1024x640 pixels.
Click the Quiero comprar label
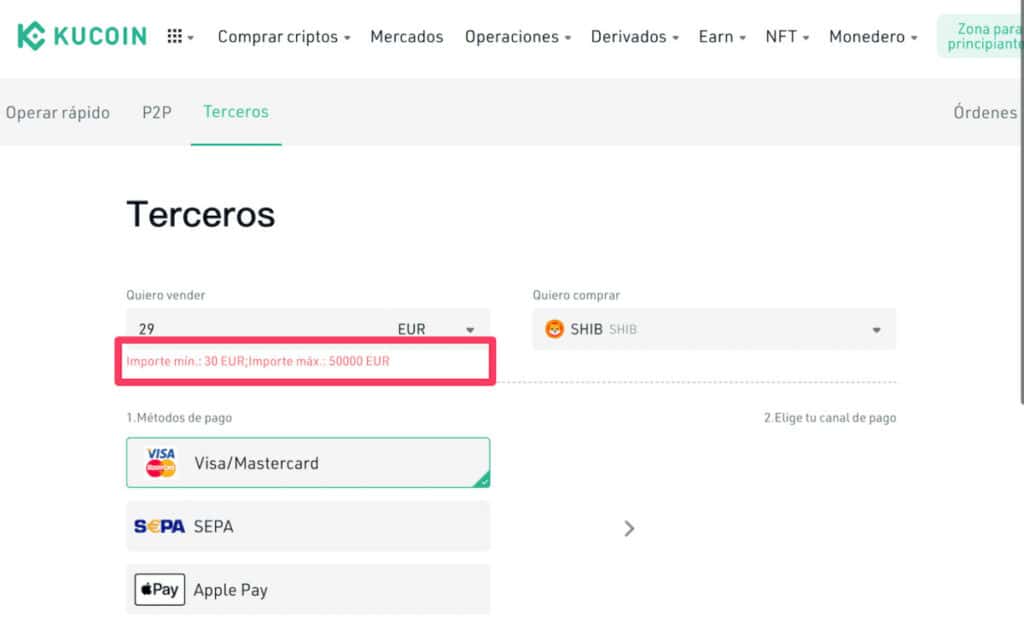576,295
